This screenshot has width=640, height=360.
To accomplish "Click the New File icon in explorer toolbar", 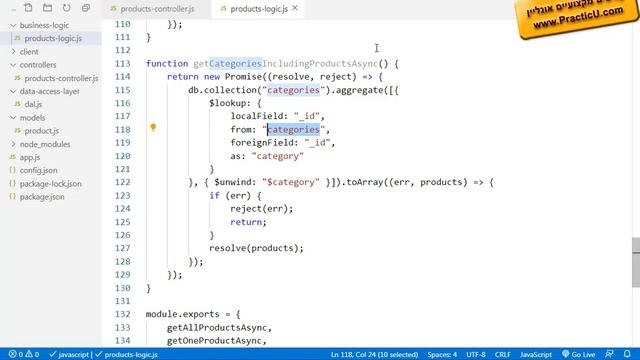I will (28, 8).
